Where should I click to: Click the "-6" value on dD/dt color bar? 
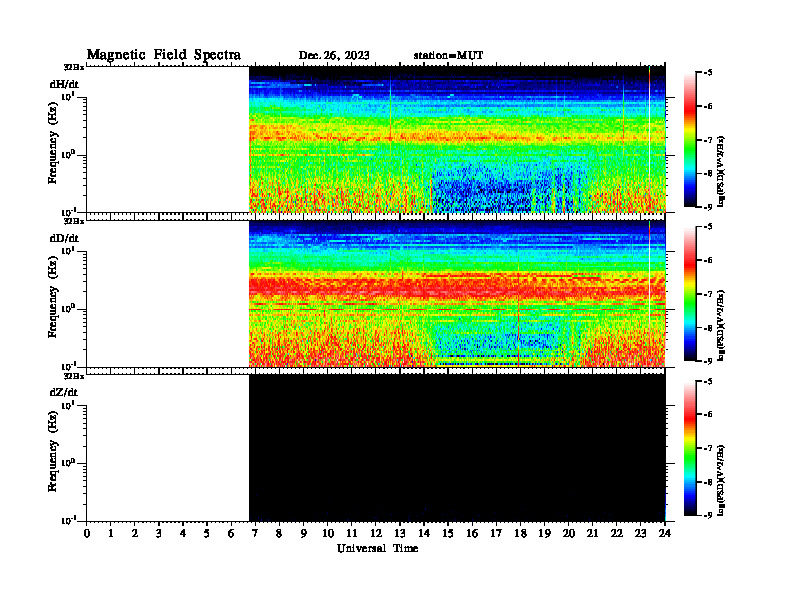(708, 260)
